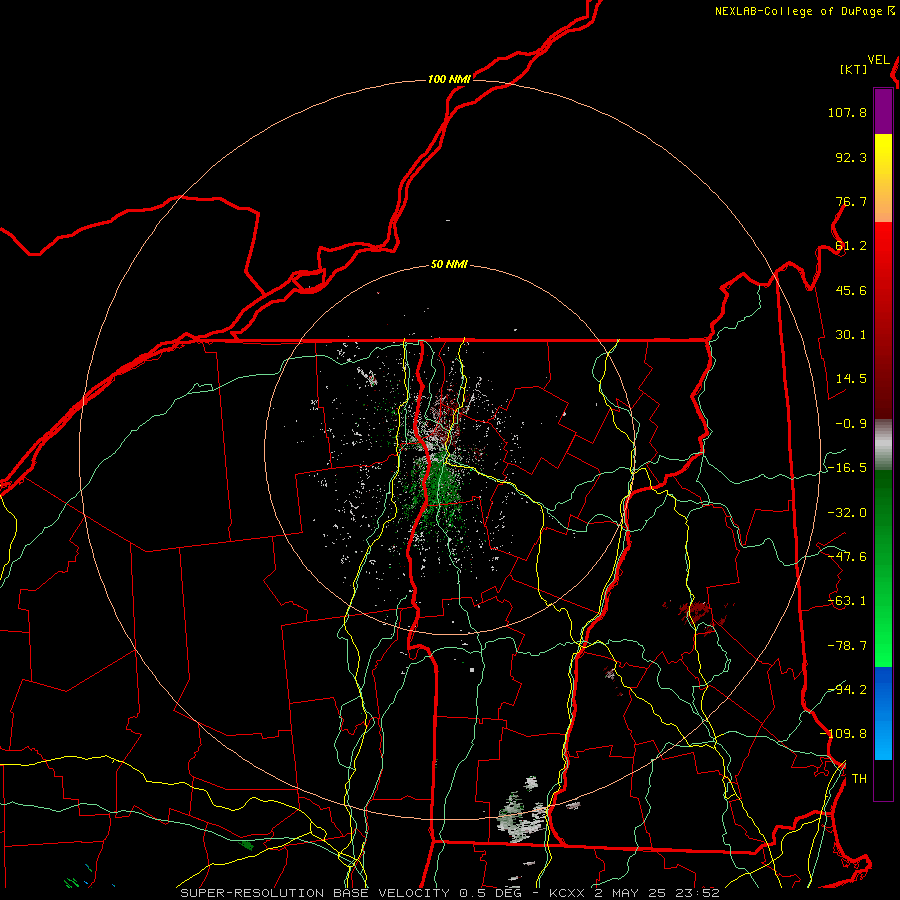Click the 14.5 velocity scale value
Viewport: 900px width, 900px height.
[851, 379]
